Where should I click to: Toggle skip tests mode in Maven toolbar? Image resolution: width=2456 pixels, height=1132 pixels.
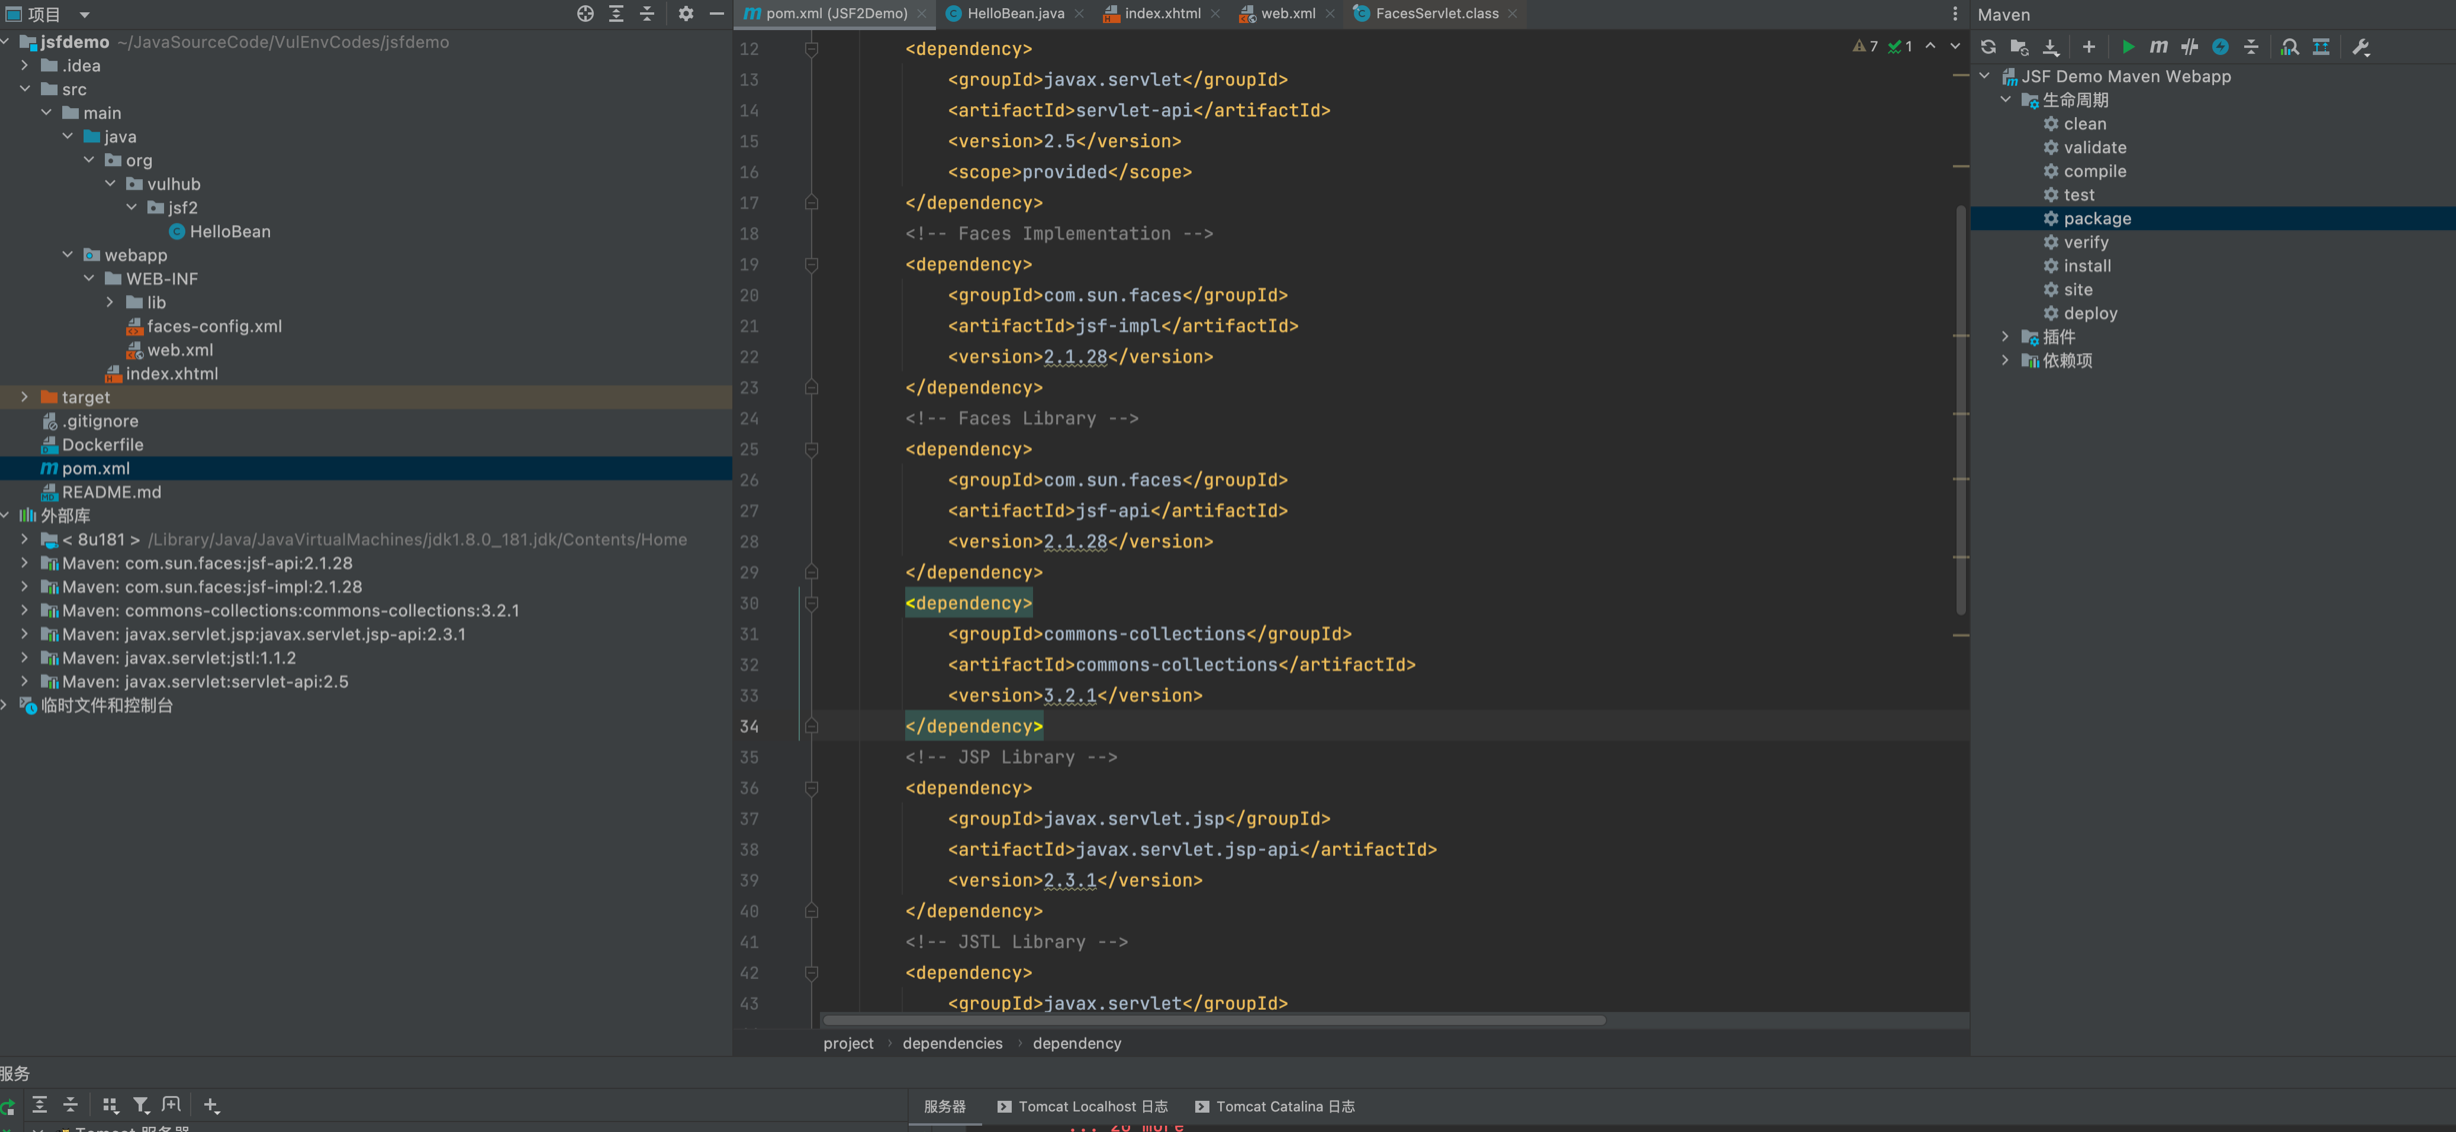pos(2189,47)
